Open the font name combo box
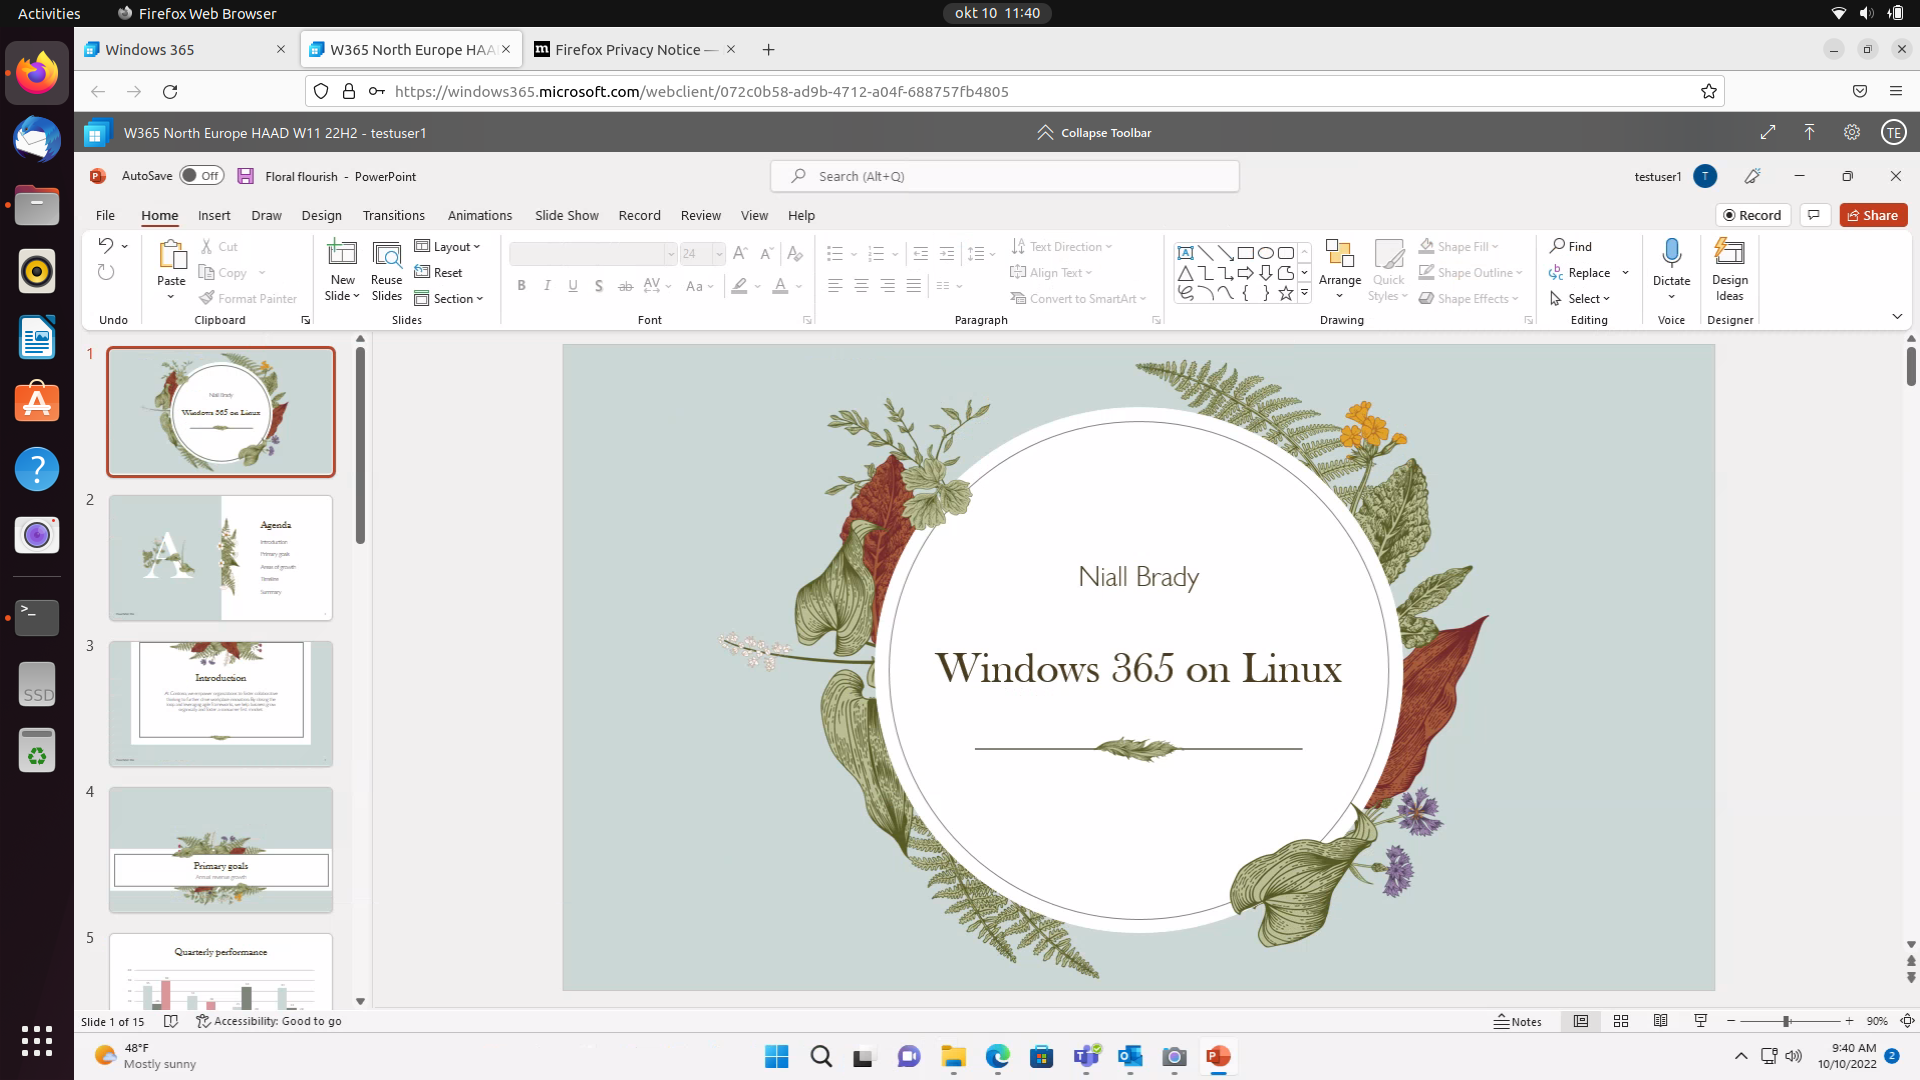 pos(593,254)
